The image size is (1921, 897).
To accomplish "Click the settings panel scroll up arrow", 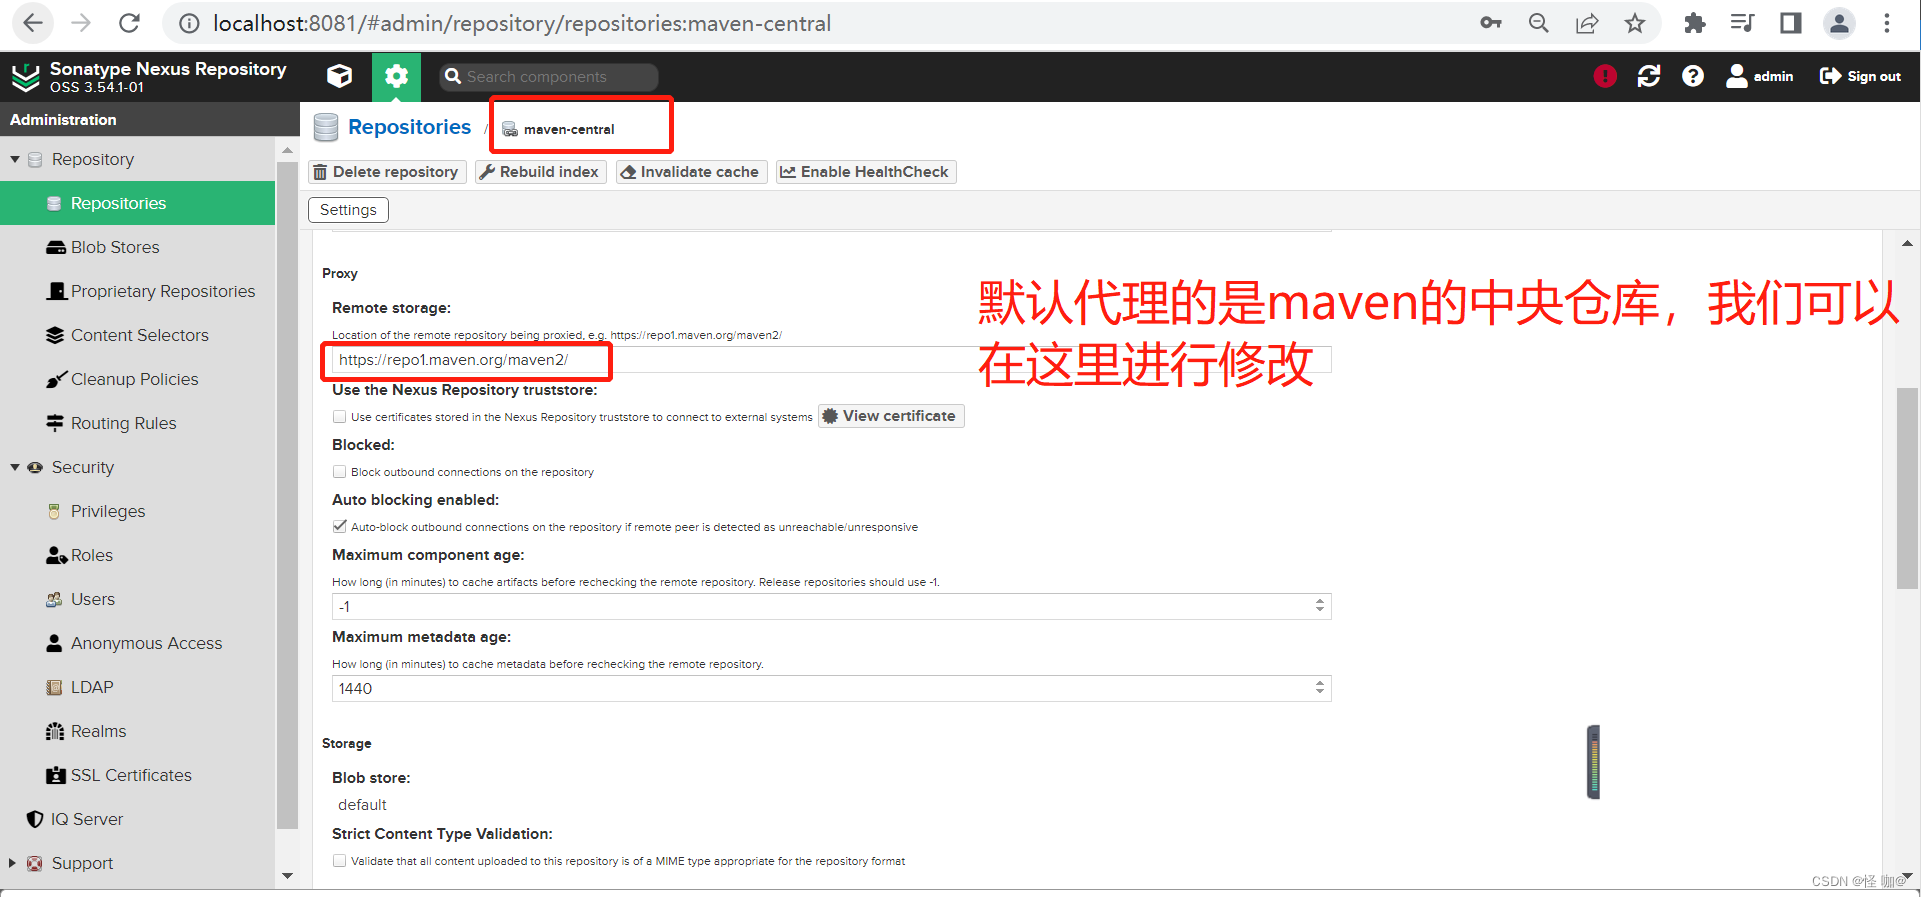I will coord(1907,243).
